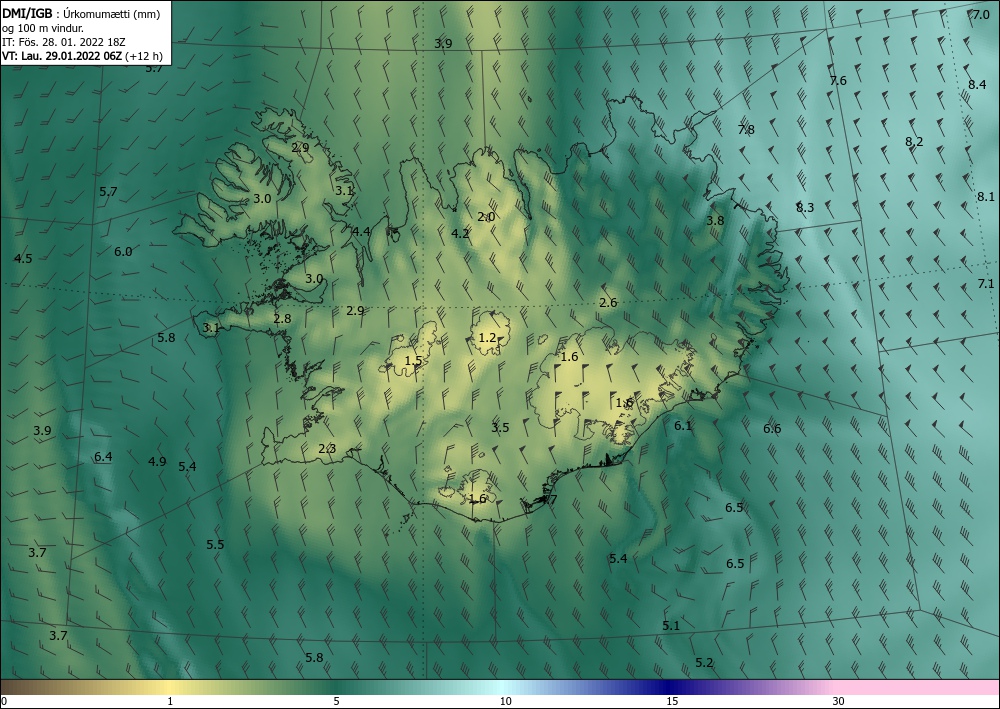Click the 2.3 value in southwest Iceland

click(x=327, y=449)
